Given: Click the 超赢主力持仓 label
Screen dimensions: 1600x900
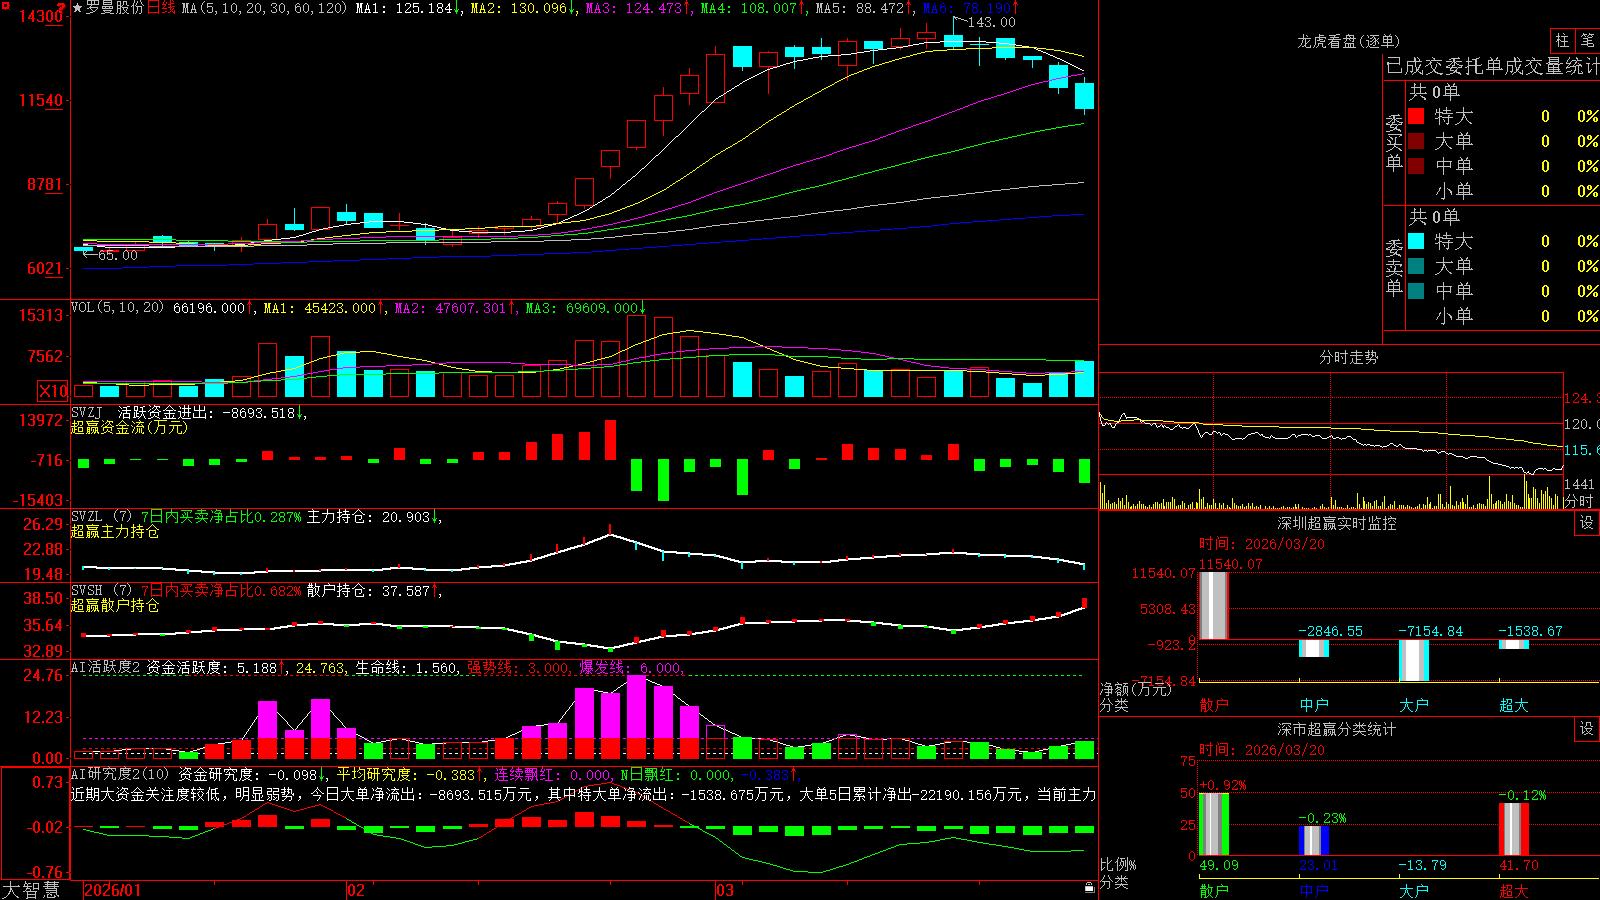Looking at the screenshot, I should tap(115, 531).
